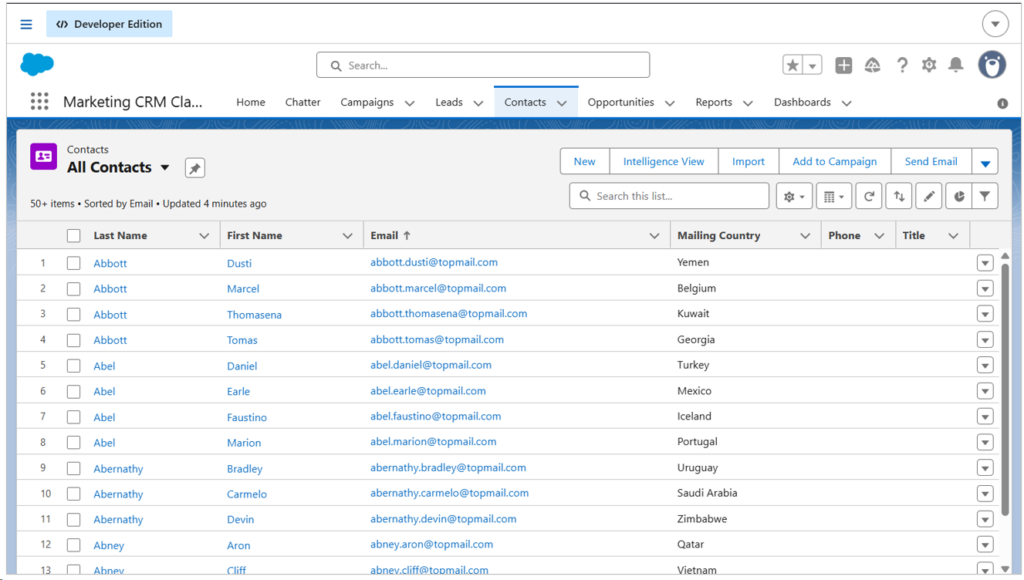Open the hamburger menu beside Developer Edition
The width and height of the screenshot is (1024, 580).
click(26, 24)
